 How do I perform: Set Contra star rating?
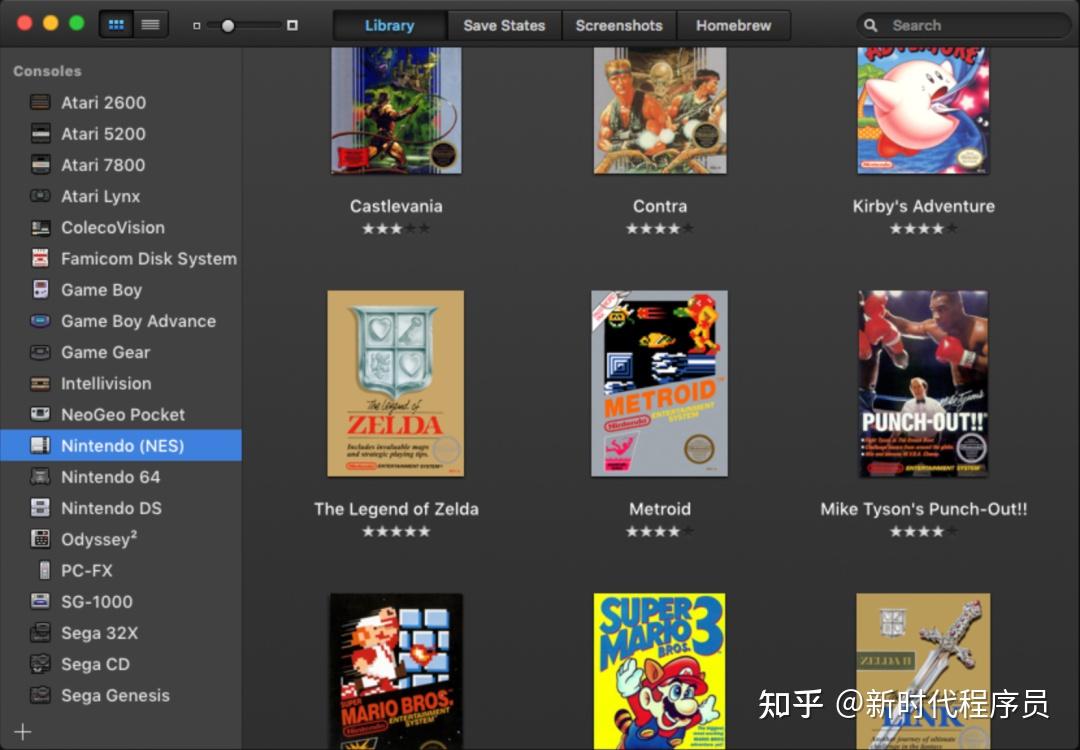click(660, 228)
